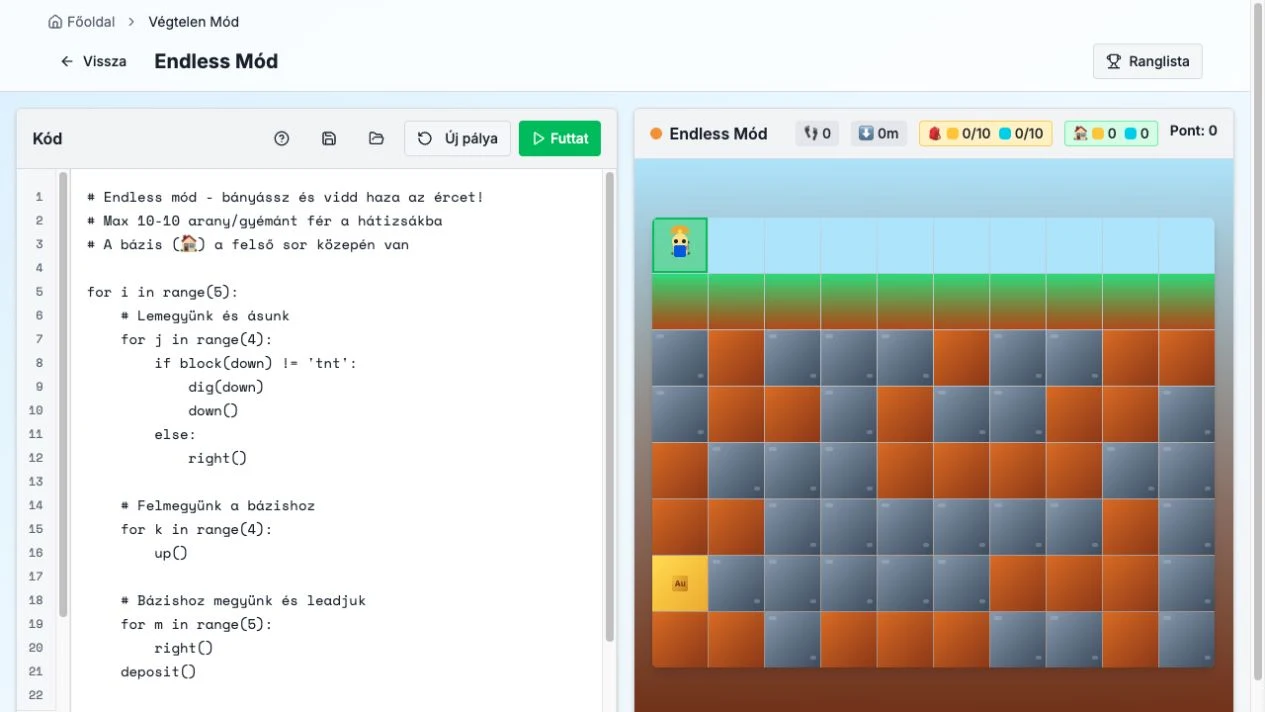Click the Endless Mód page heading
The width and height of the screenshot is (1265, 712).
(x=216, y=61)
